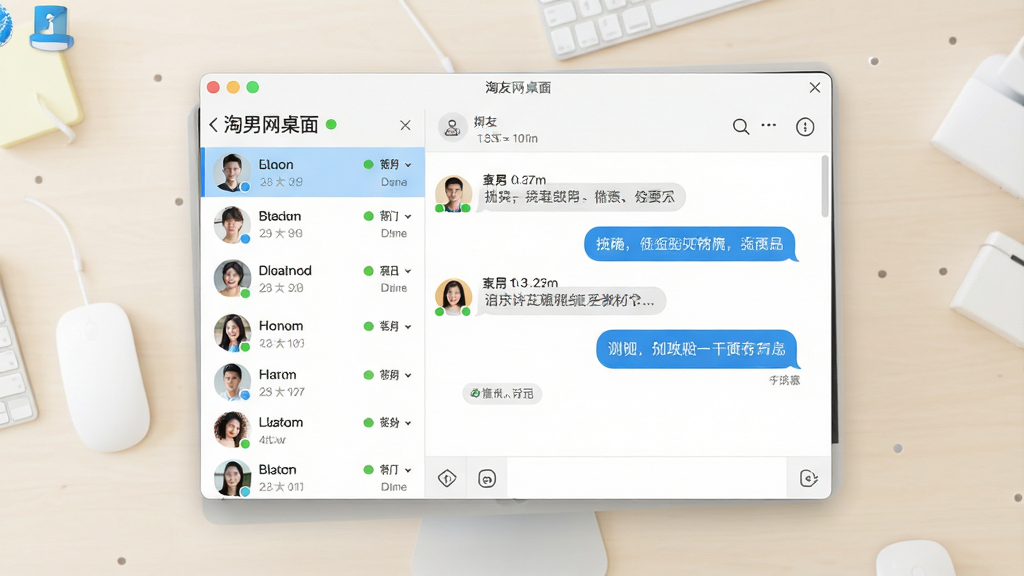Viewport: 1024px width, 576px height.
Task: Open the blue hat desktop icon
Action: [51, 28]
